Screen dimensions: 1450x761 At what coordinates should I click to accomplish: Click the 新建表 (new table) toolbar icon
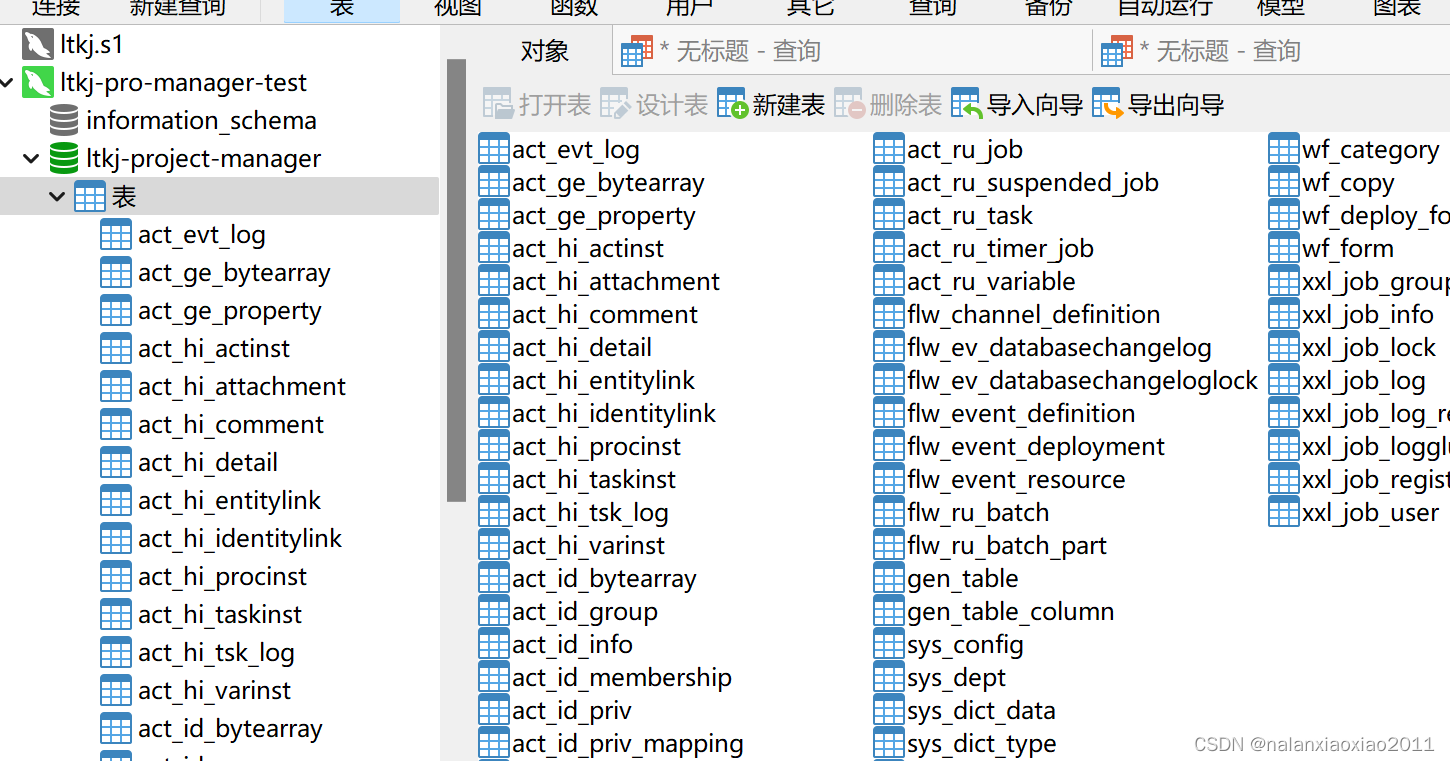tap(732, 105)
